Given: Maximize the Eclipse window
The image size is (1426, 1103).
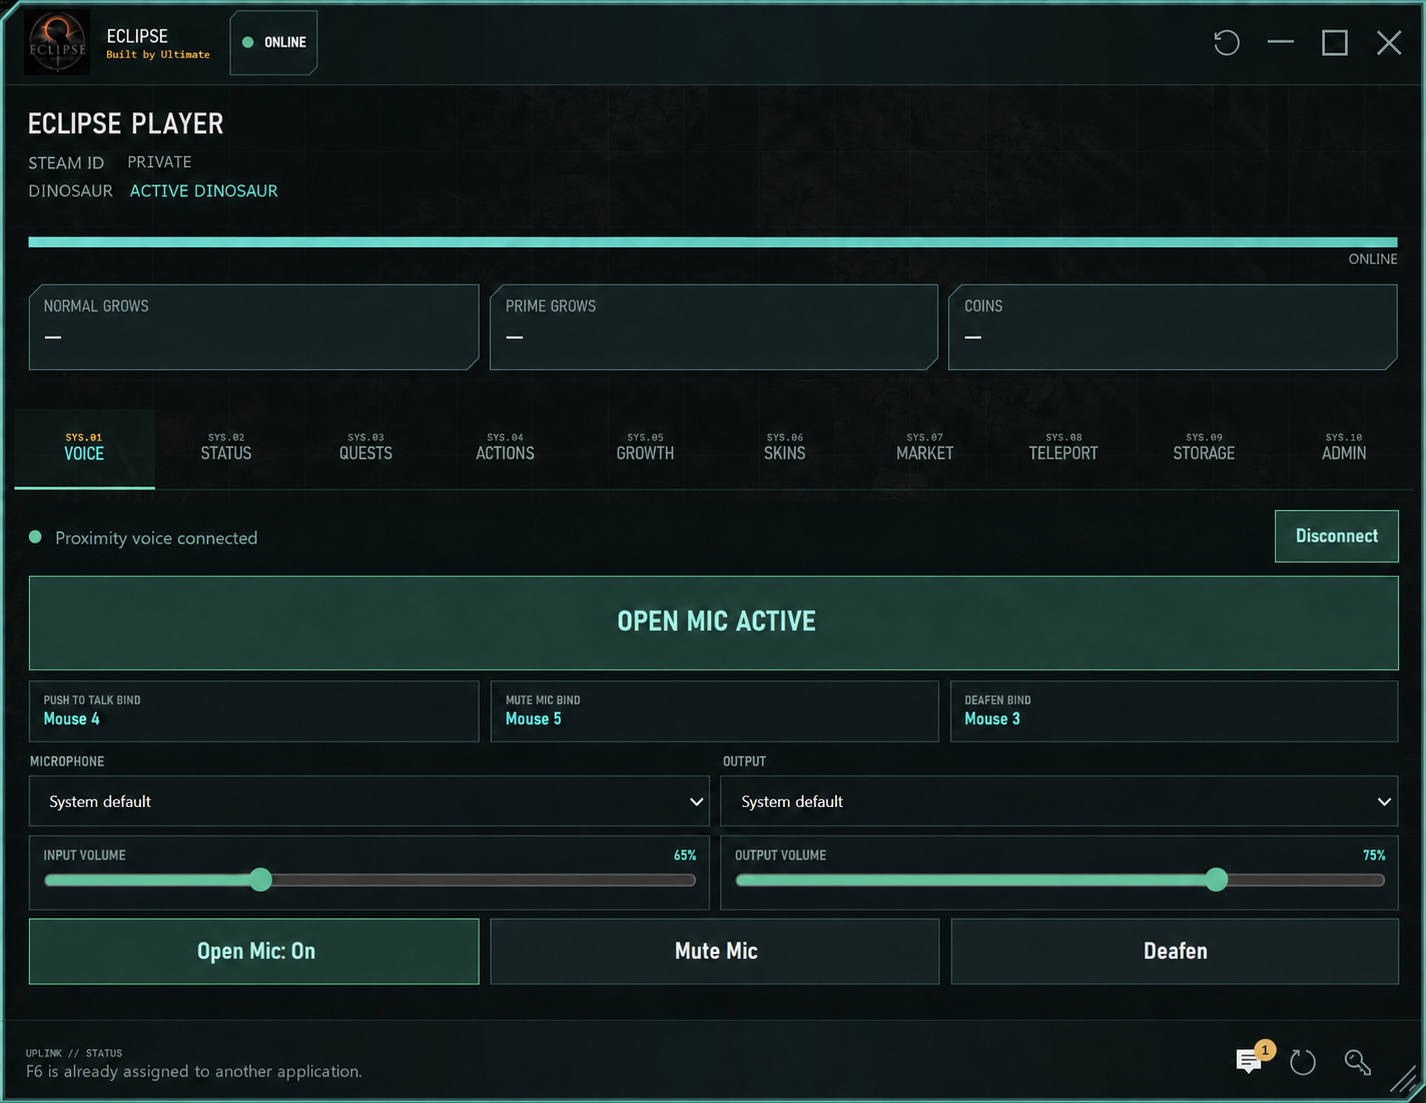Looking at the screenshot, I should pyautogui.click(x=1334, y=42).
